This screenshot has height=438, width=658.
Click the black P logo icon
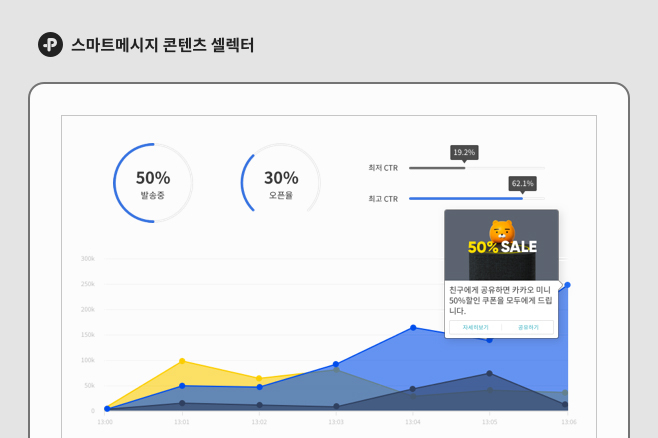point(50,44)
